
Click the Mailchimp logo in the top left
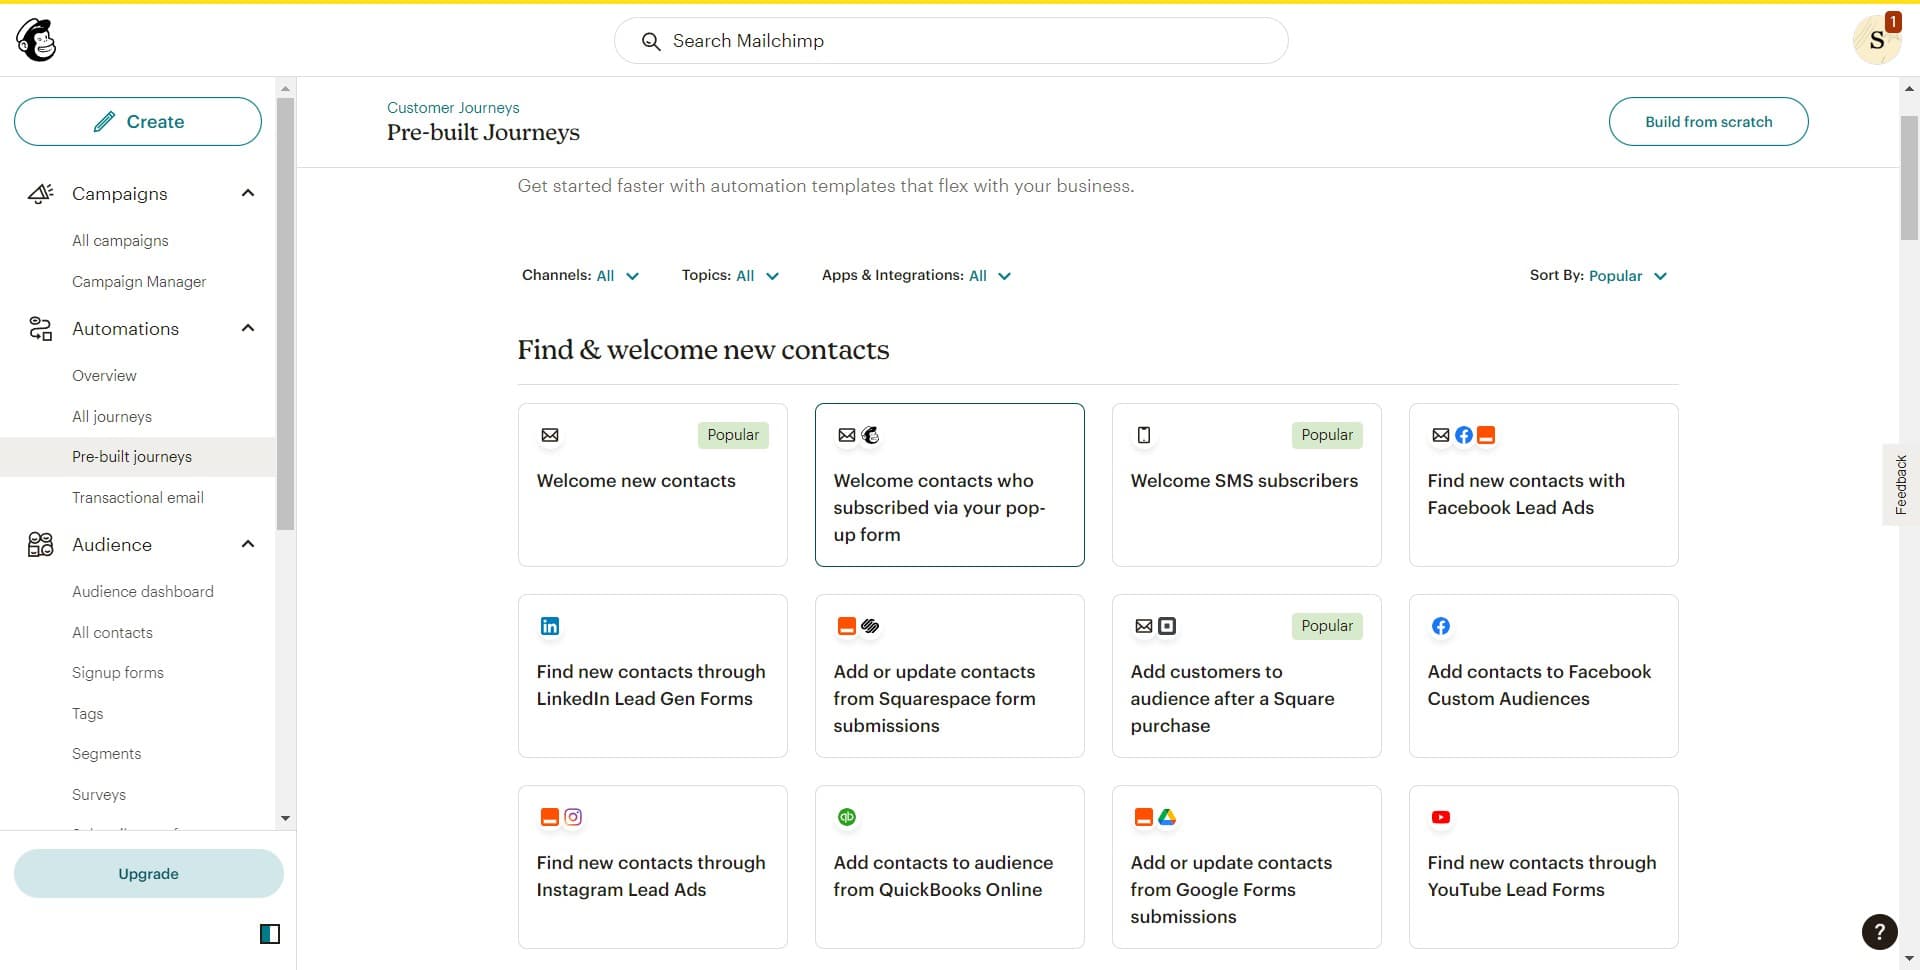(36, 40)
